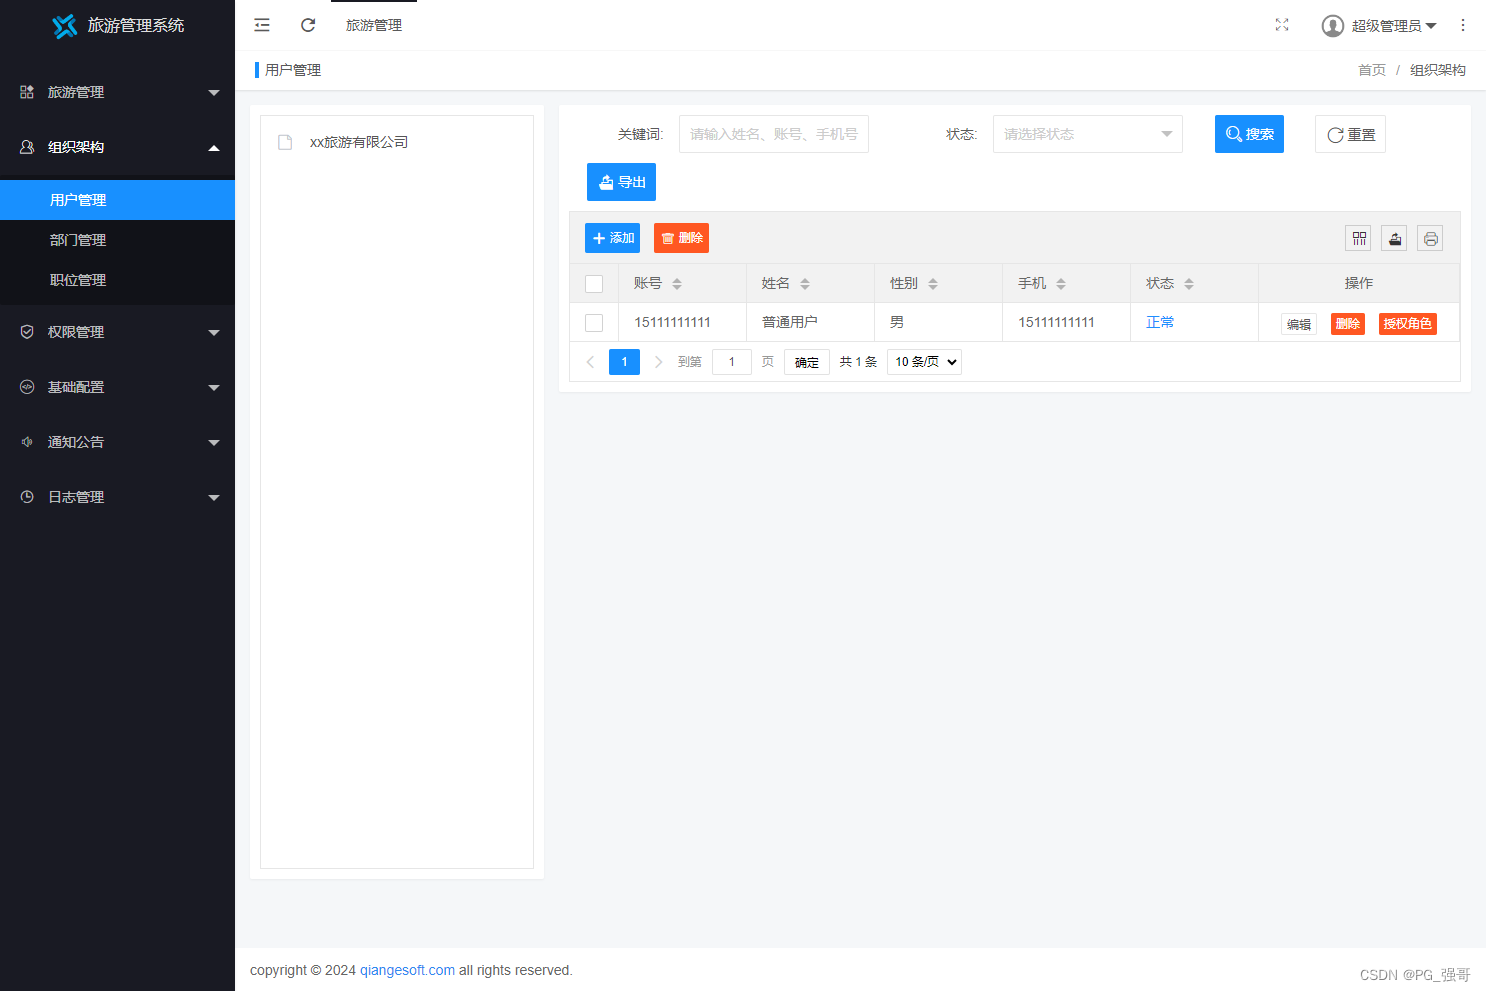The height and width of the screenshot is (991, 1486).
Task: Click the 正常 status text in the row
Action: (x=1160, y=322)
